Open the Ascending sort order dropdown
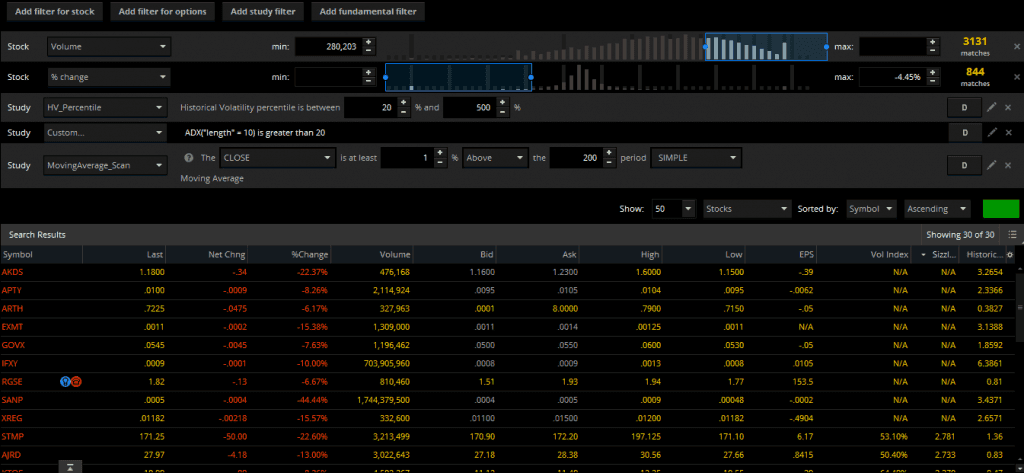 [x=937, y=209]
